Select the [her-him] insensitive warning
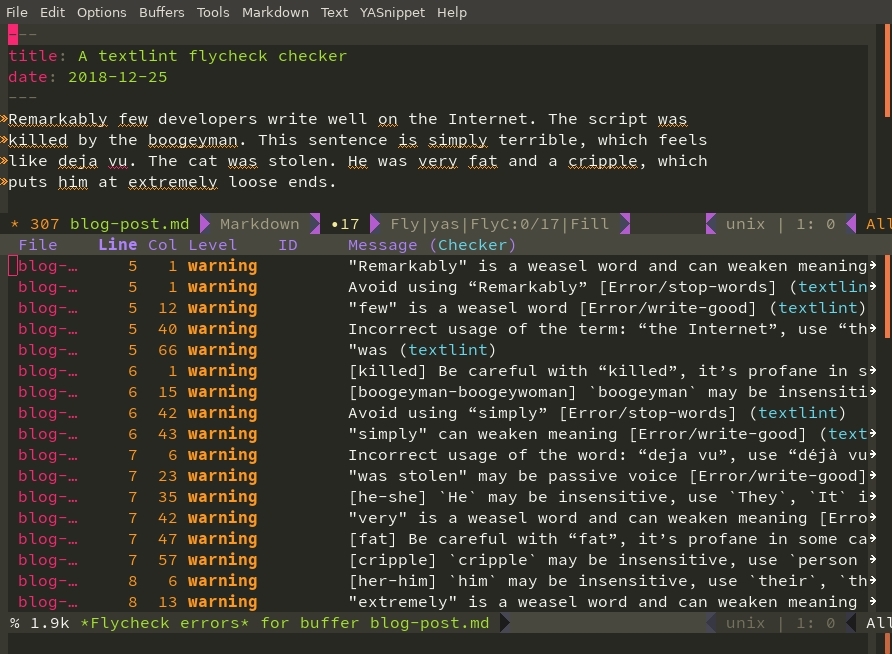 (442, 582)
